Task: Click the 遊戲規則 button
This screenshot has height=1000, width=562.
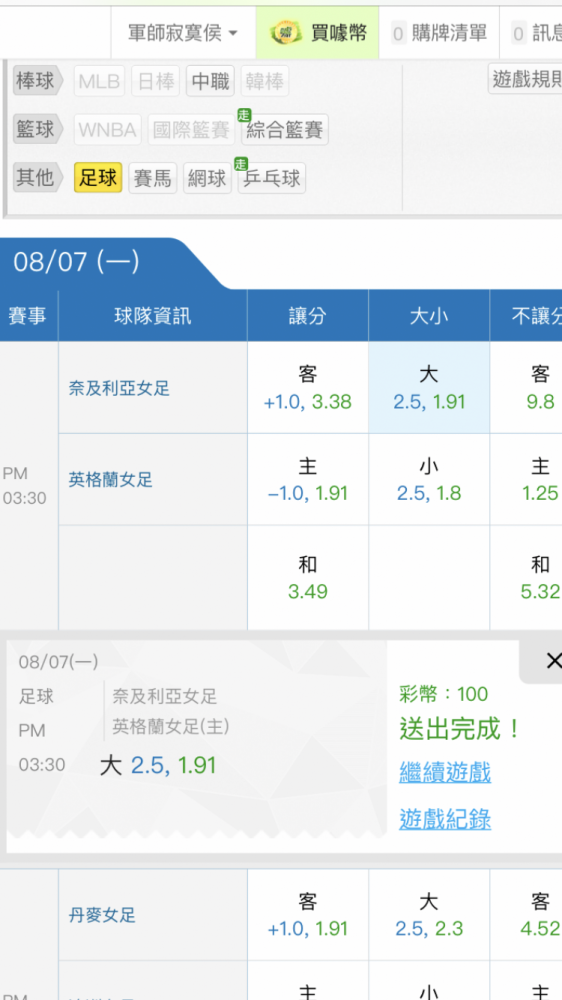Action: coord(526,79)
